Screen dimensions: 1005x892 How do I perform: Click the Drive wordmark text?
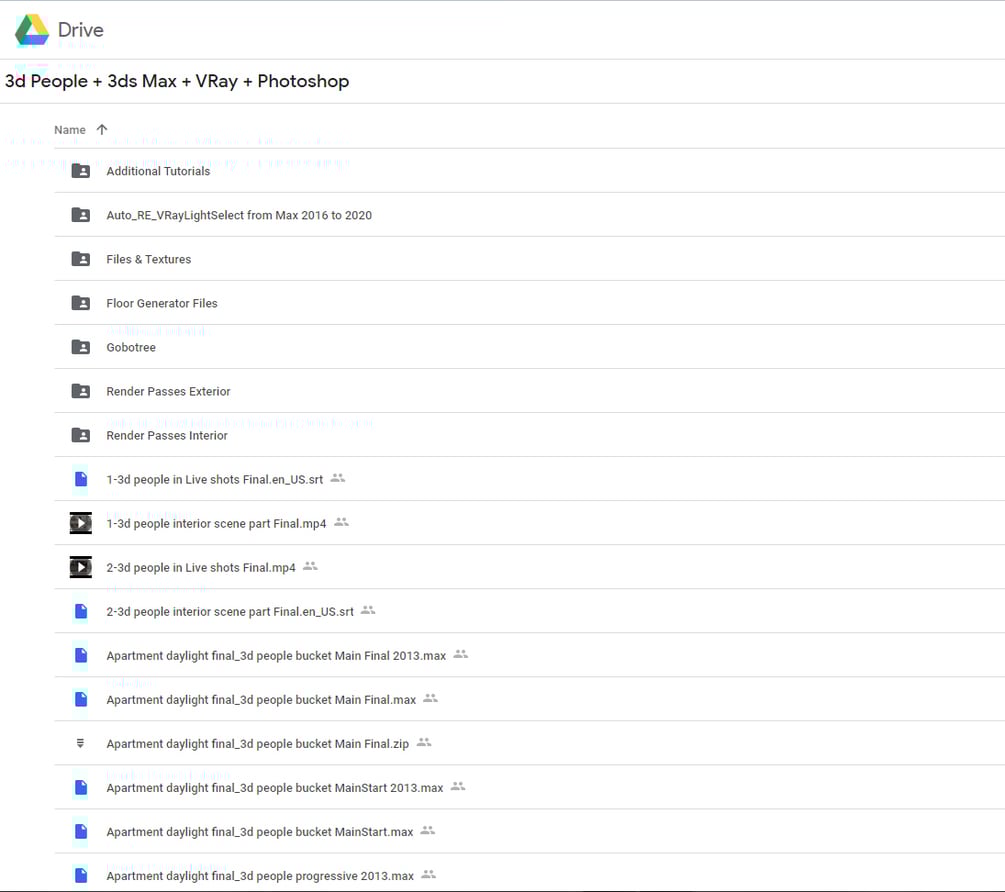tap(81, 30)
